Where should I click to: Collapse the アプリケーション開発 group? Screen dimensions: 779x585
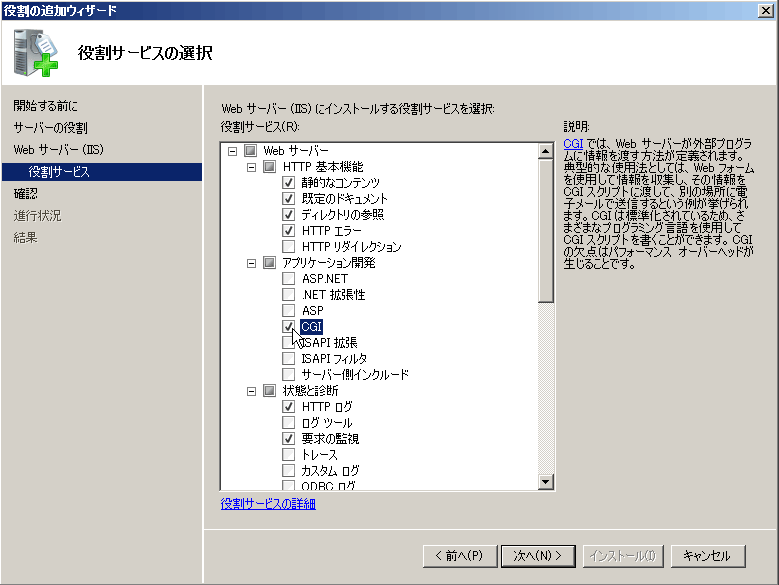251,263
